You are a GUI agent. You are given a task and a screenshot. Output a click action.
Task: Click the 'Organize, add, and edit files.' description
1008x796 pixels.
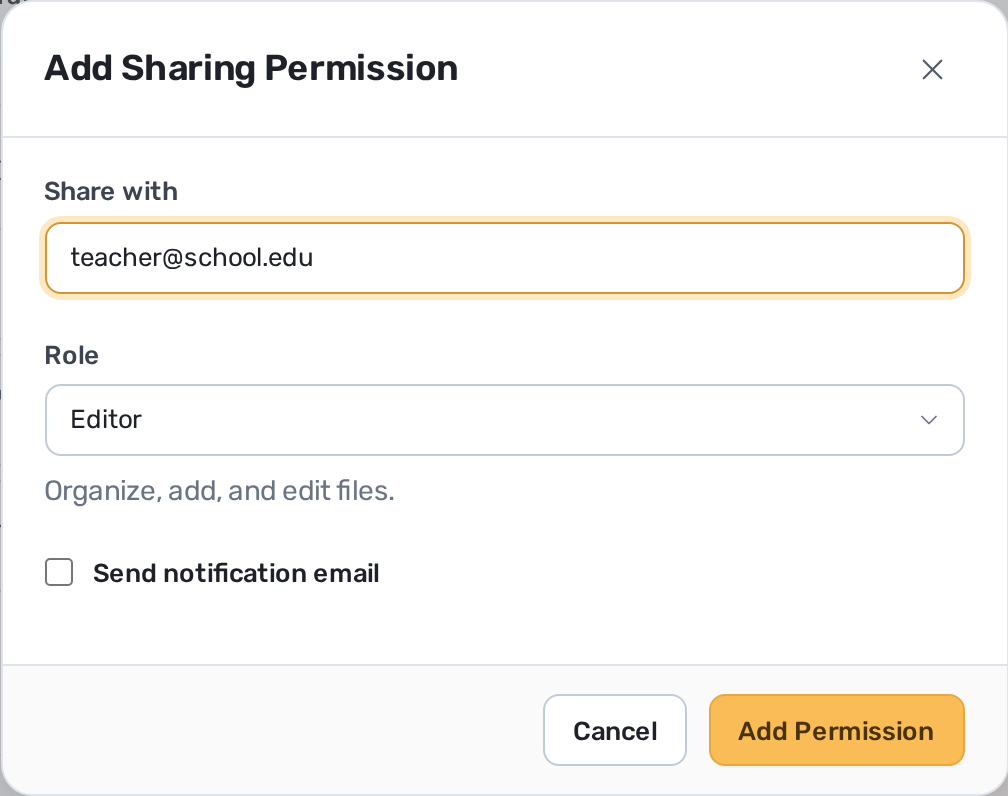click(219, 491)
